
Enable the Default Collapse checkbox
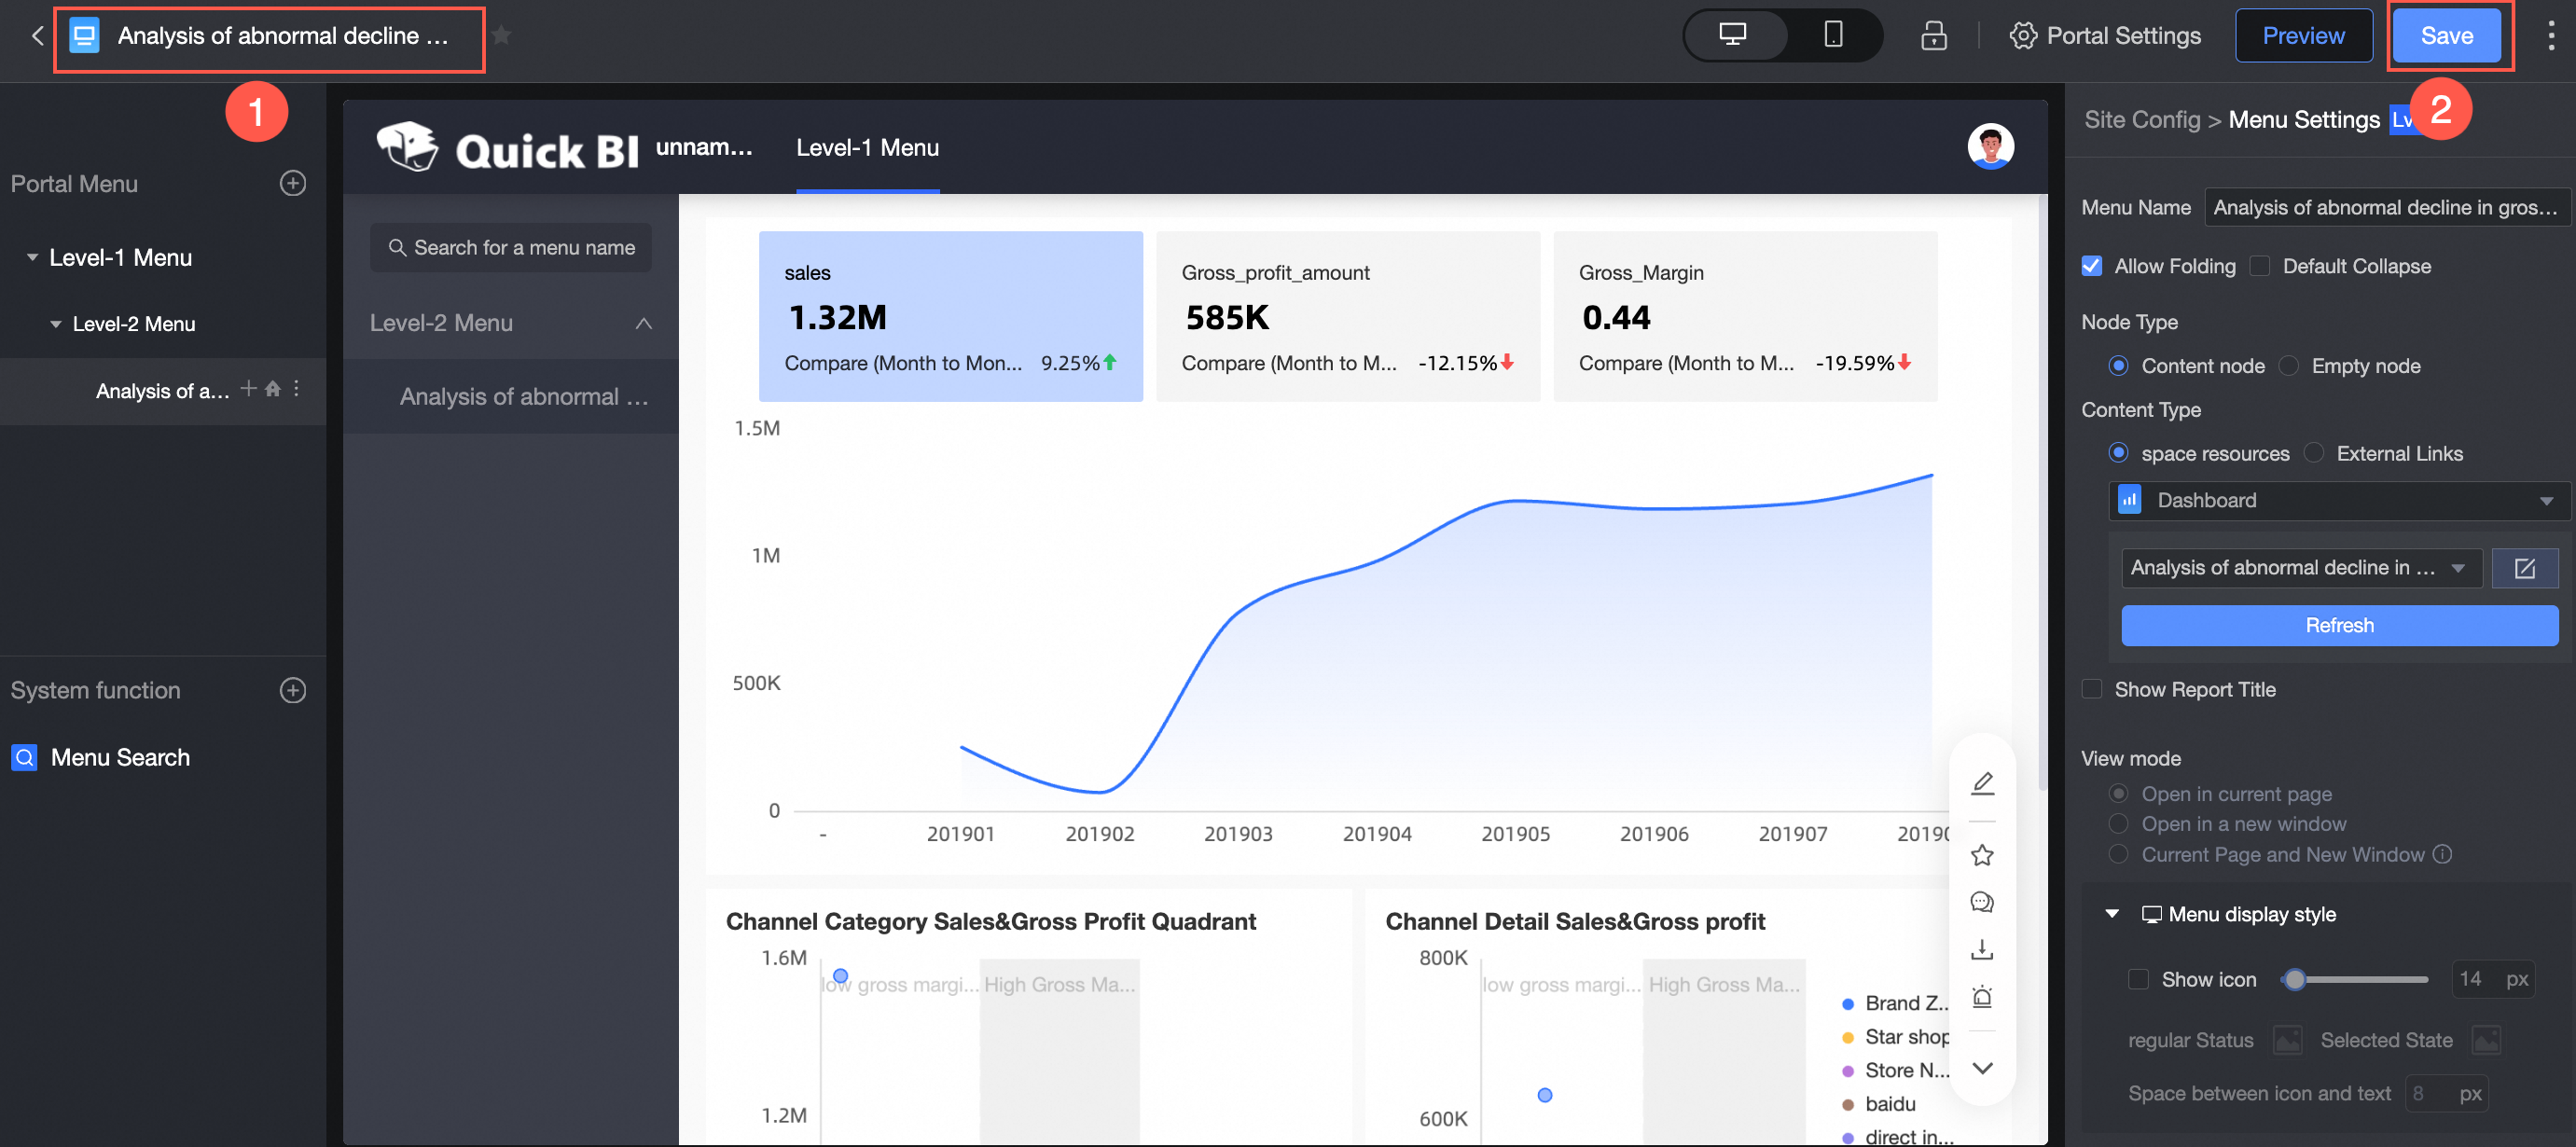(x=2259, y=266)
